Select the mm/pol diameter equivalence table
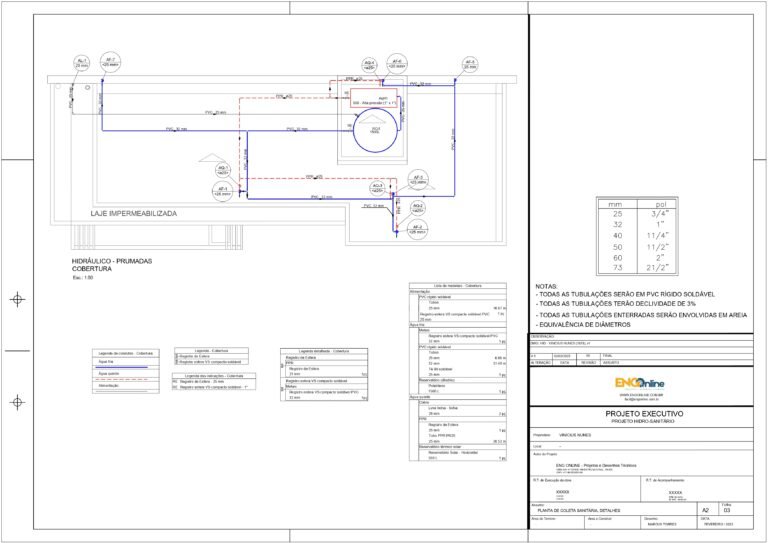Image resolution: width=768 pixels, height=543 pixels. pyautogui.click(x=637, y=236)
